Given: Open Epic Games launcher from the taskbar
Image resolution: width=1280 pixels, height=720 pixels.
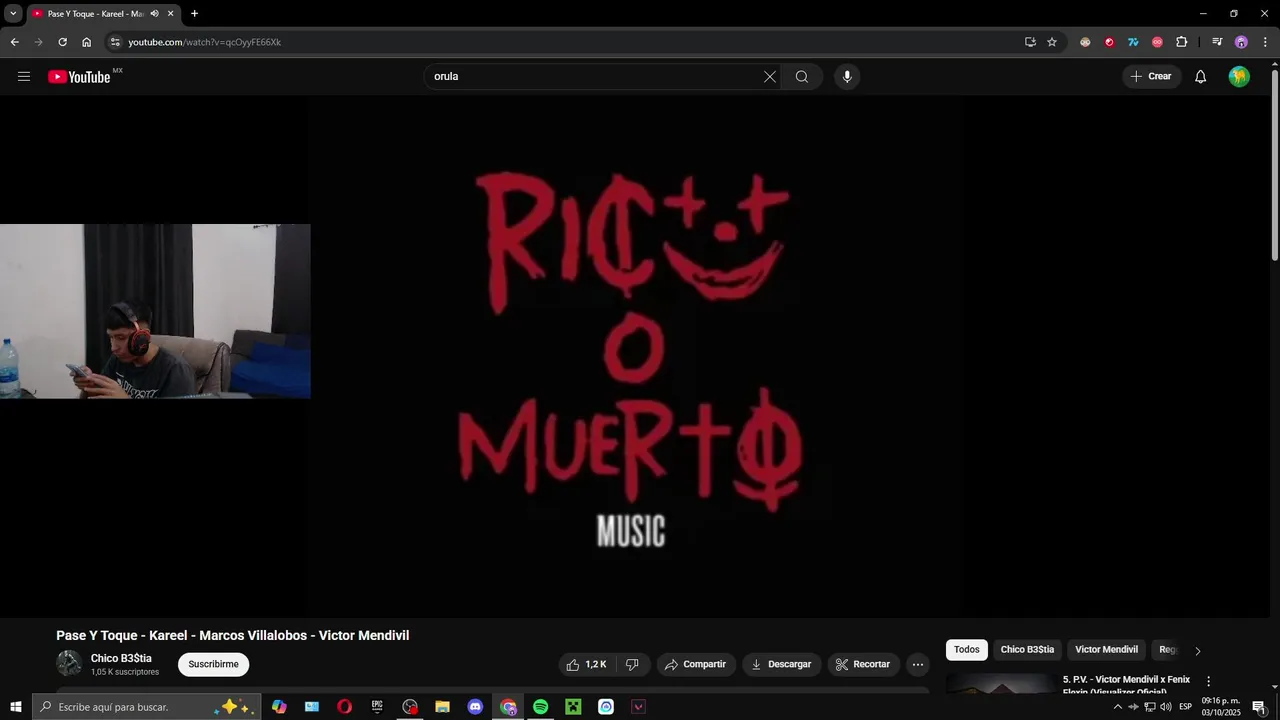Looking at the screenshot, I should click(x=377, y=707).
